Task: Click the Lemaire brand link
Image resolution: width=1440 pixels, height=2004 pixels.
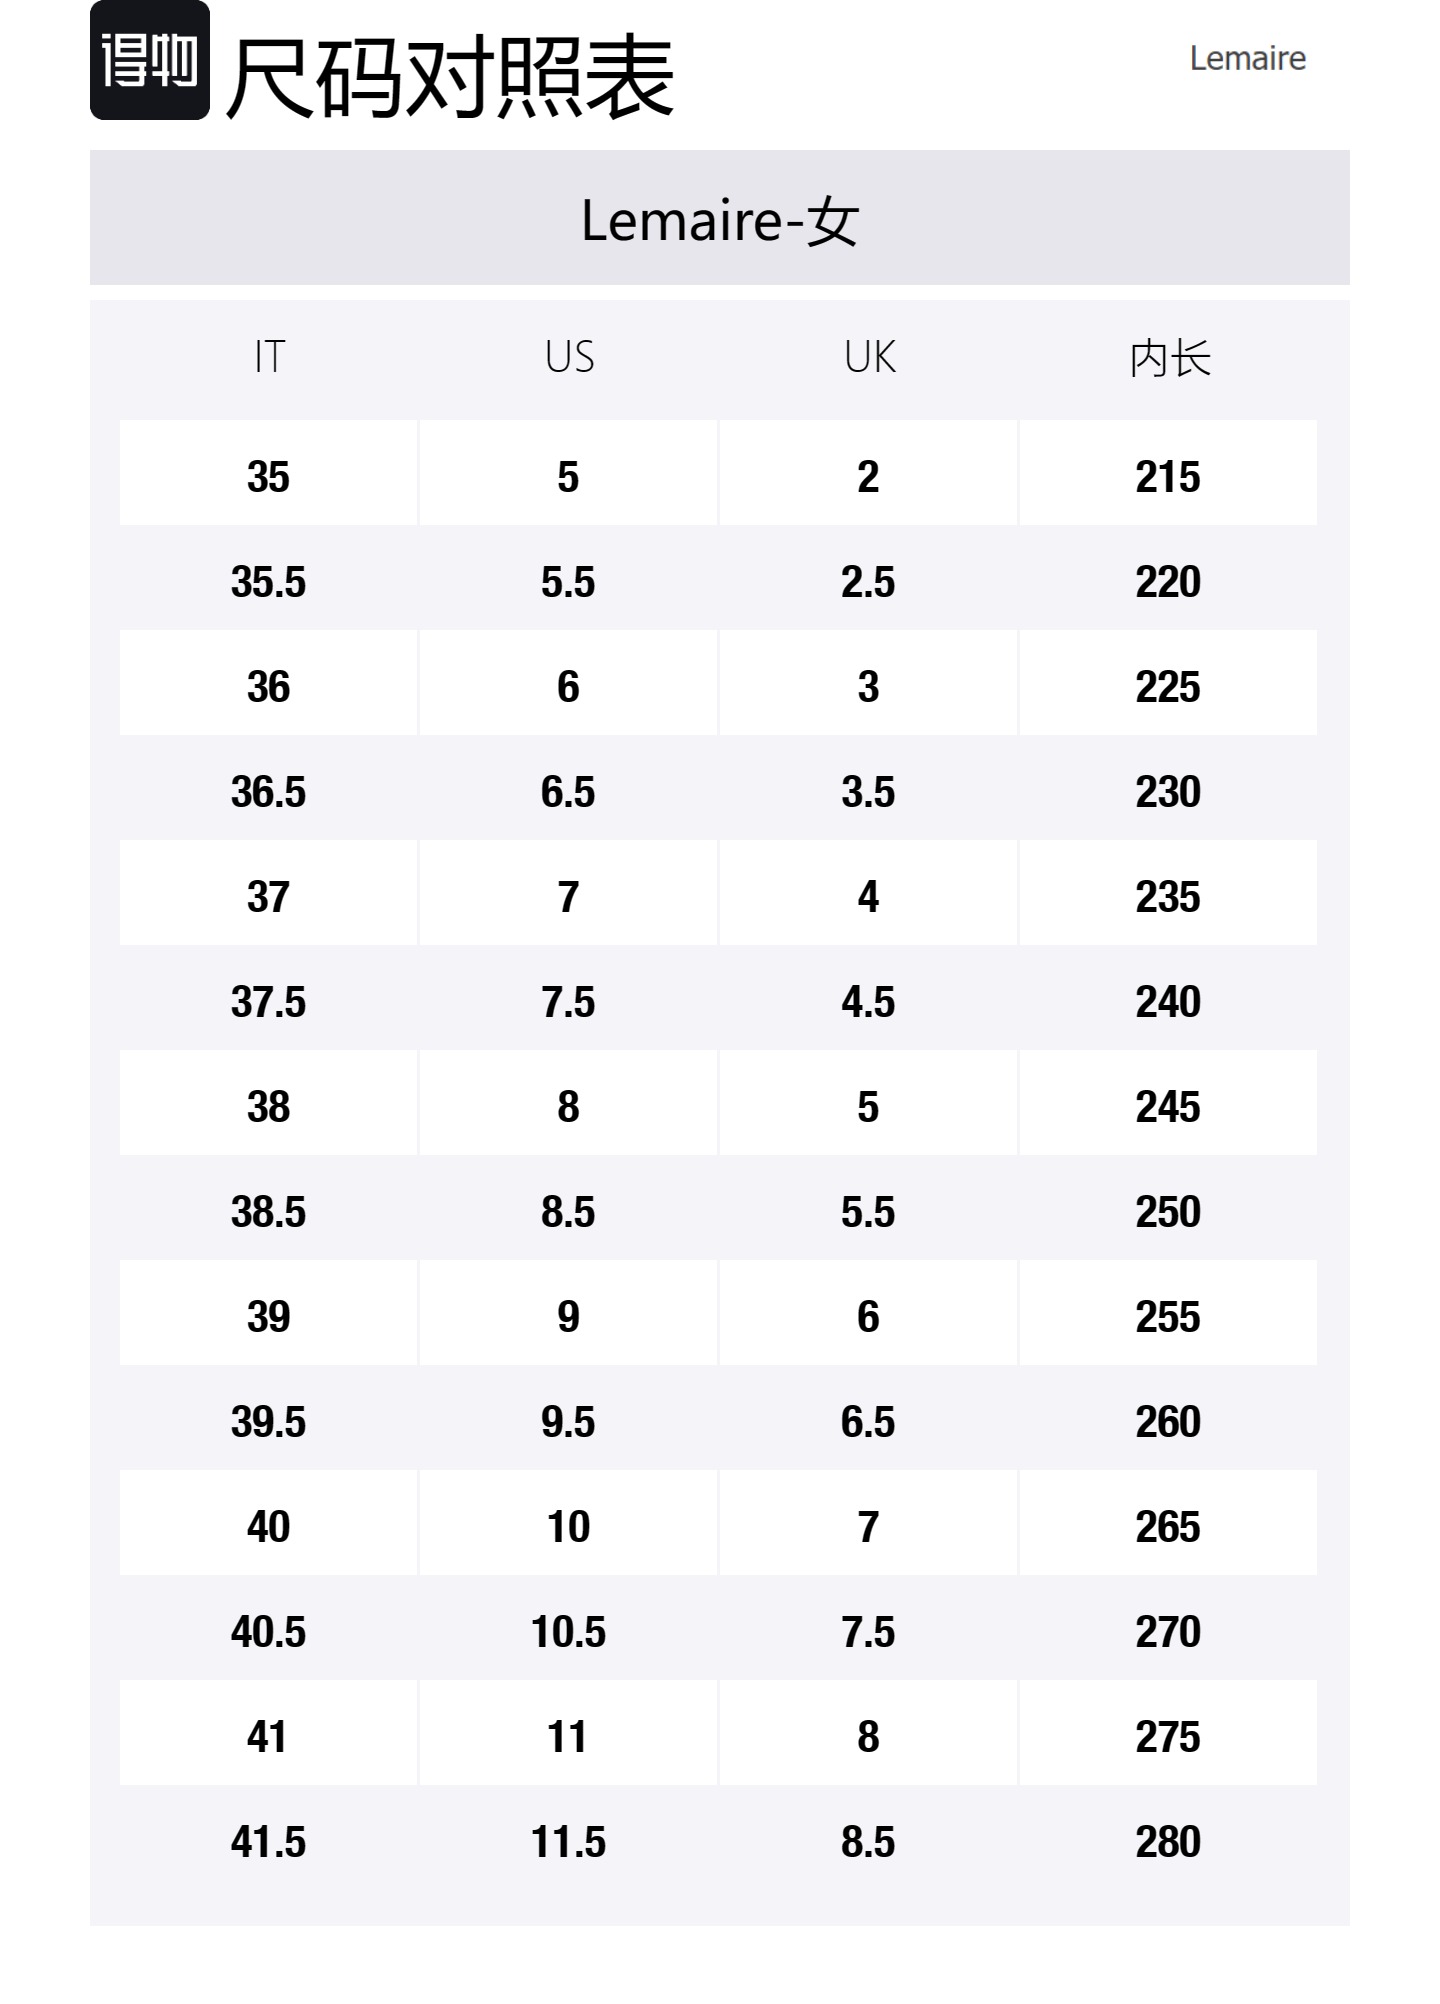Action: [1247, 59]
